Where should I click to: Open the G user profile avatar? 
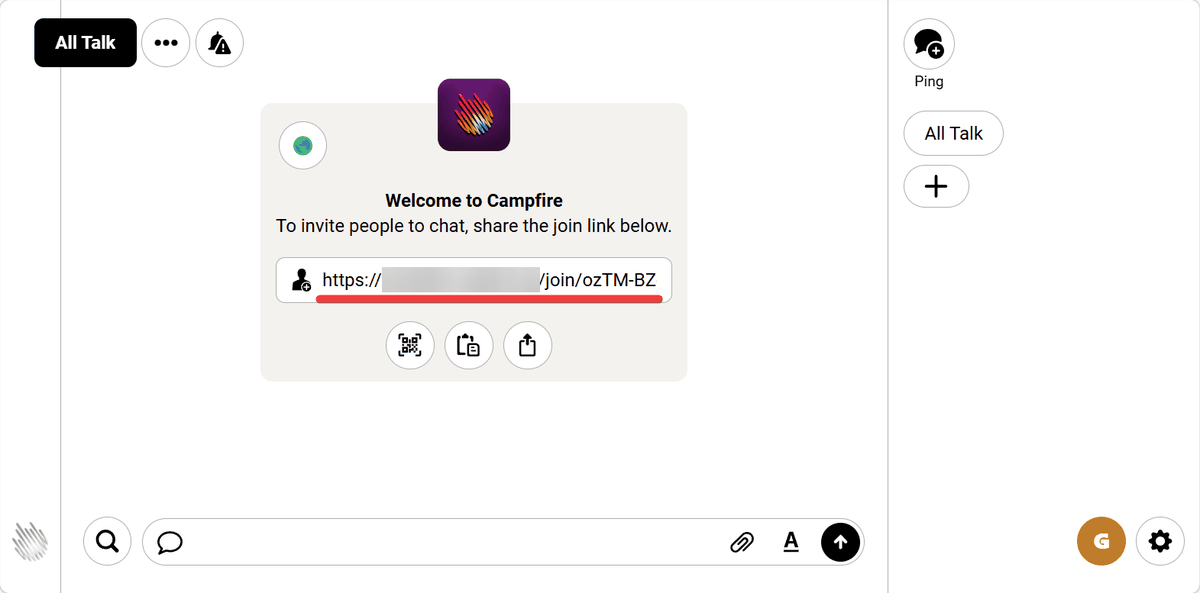pos(1101,542)
